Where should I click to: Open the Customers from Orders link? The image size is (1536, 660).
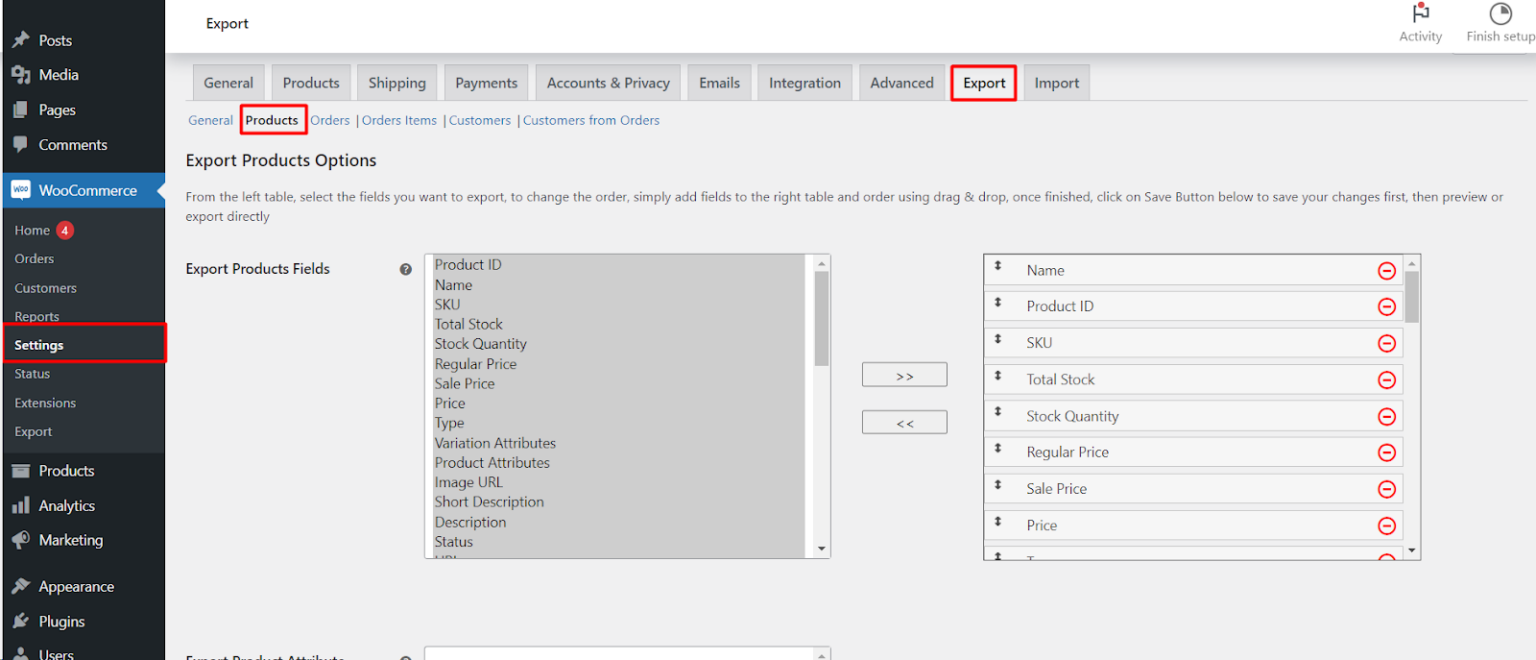pyautogui.click(x=591, y=119)
